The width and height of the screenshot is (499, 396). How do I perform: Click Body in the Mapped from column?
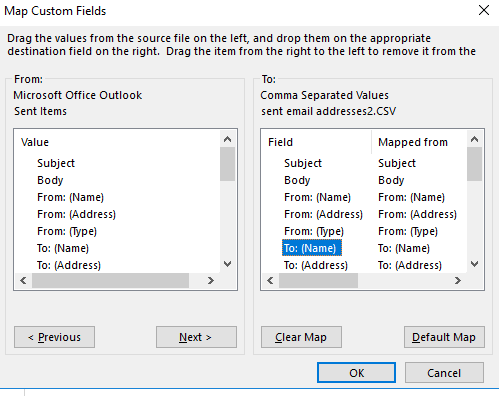pyautogui.click(x=391, y=180)
